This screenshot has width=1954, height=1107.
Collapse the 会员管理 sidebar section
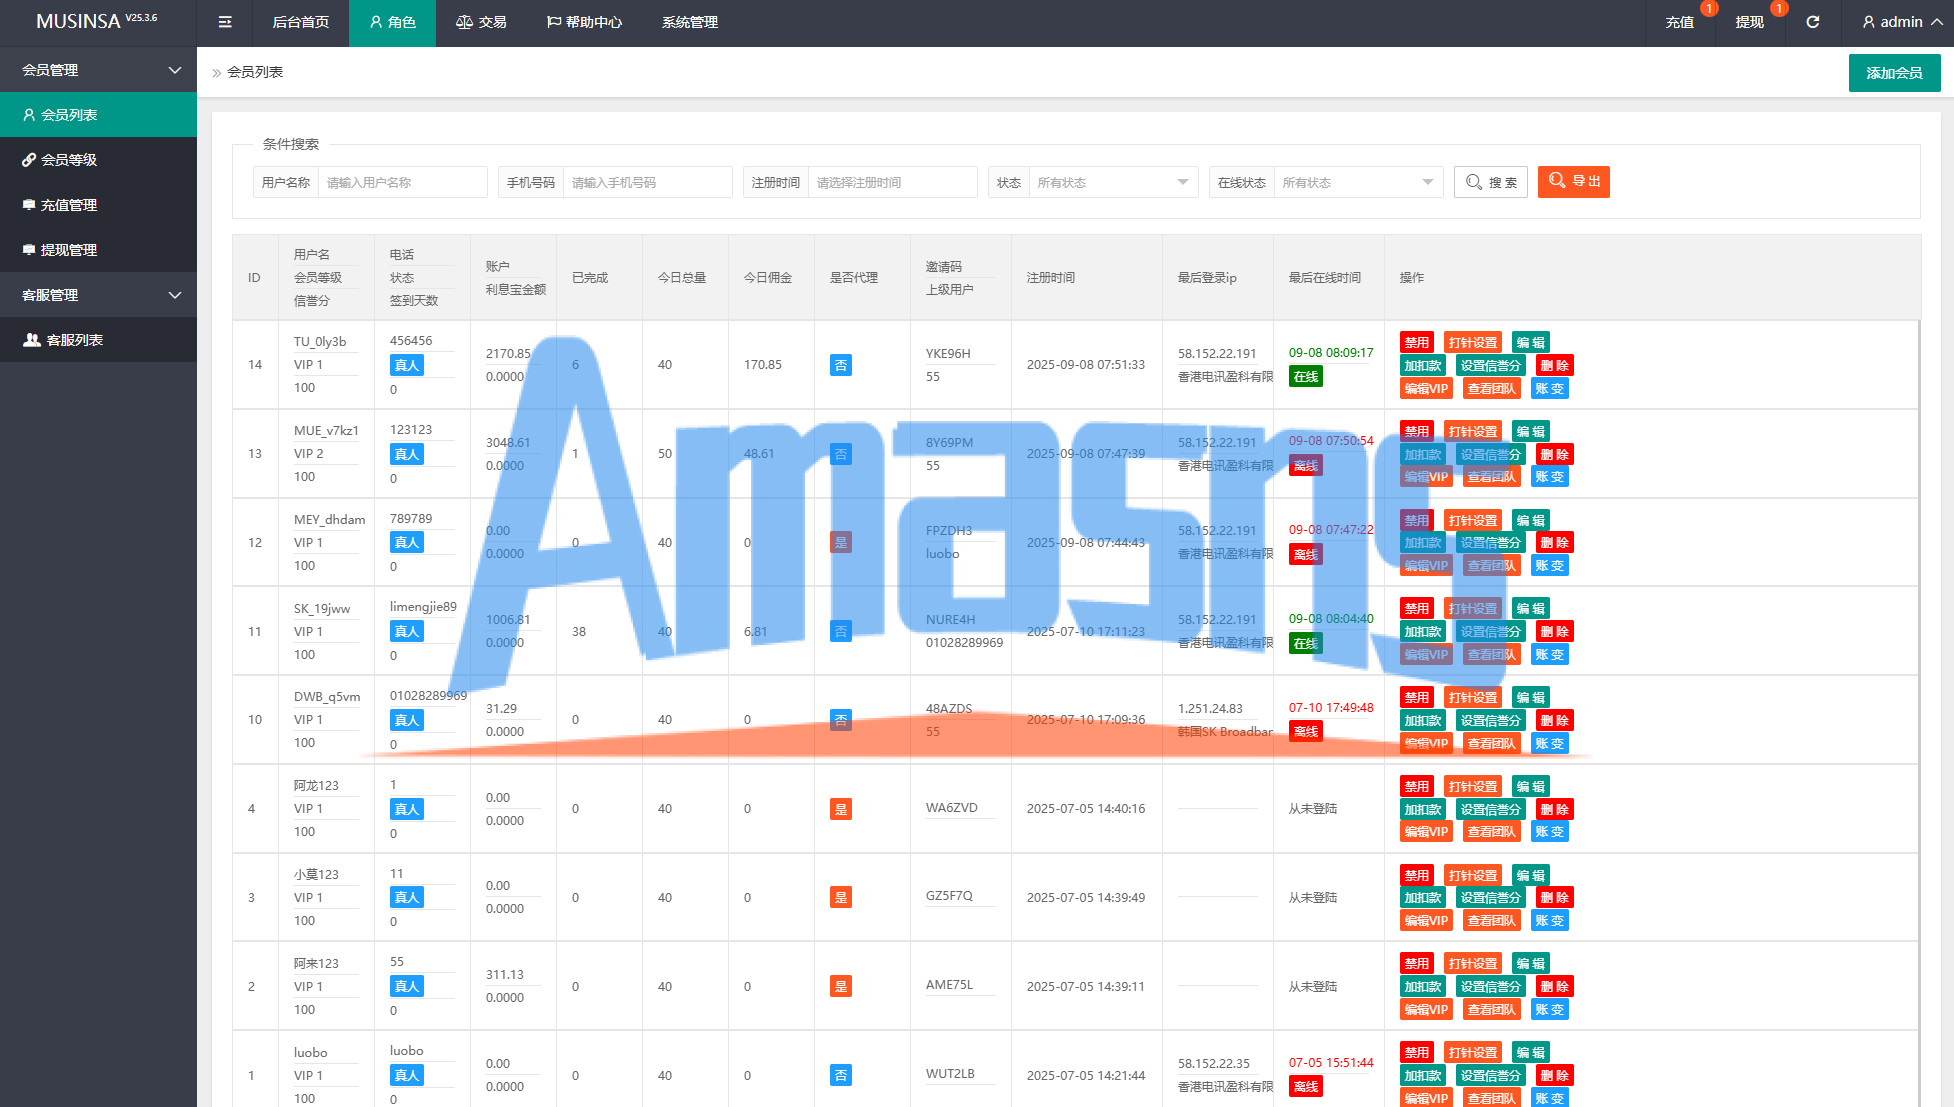coord(98,70)
